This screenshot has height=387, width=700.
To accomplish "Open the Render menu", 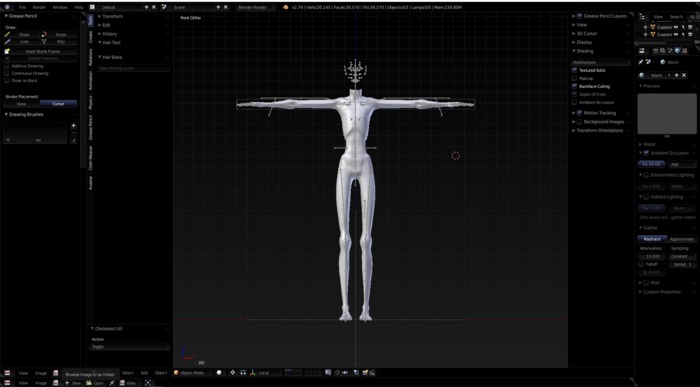I will (x=39, y=7).
